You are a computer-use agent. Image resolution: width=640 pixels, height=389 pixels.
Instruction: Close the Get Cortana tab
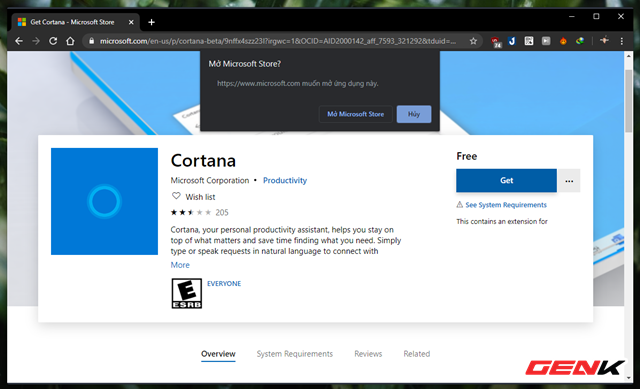(x=131, y=22)
